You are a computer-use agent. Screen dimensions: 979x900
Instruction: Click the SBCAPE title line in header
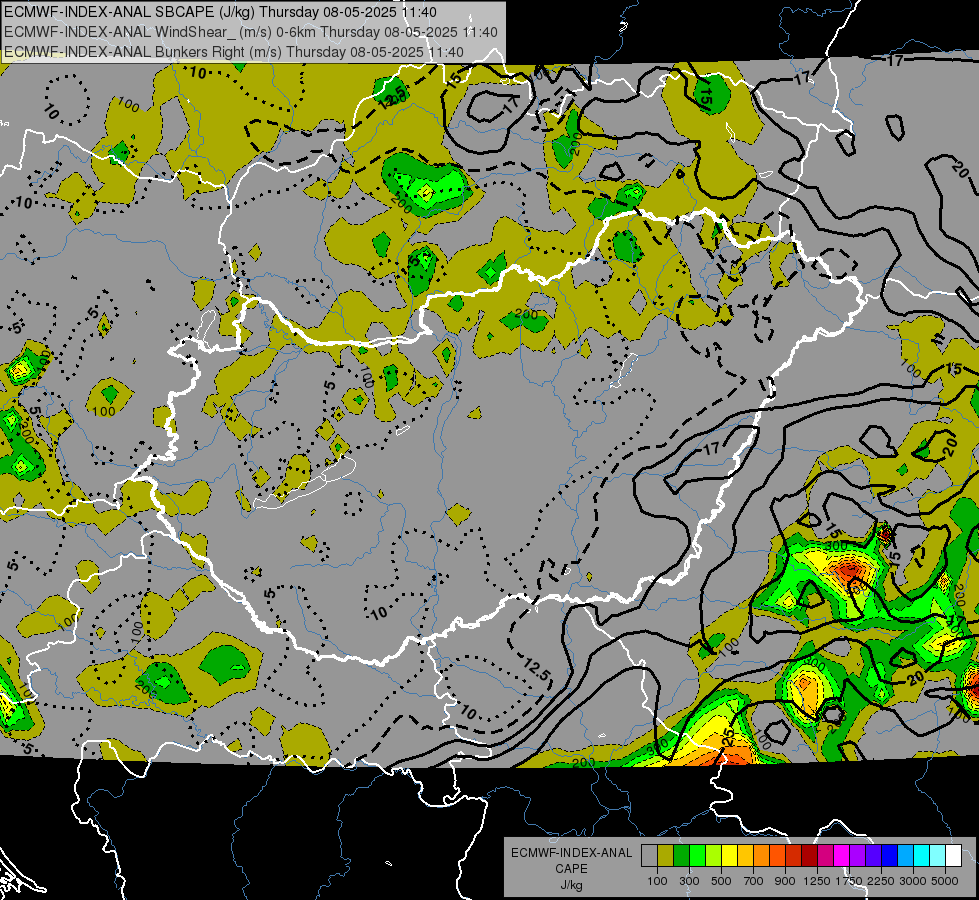click(220, 12)
